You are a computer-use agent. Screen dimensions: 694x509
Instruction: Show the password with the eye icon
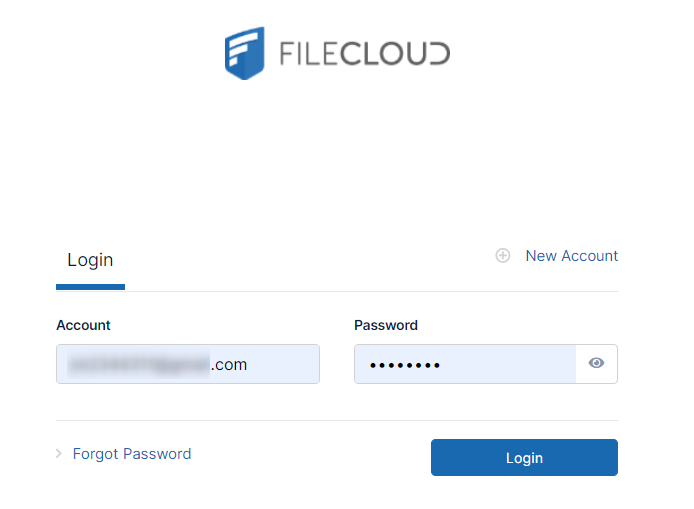pos(597,364)
